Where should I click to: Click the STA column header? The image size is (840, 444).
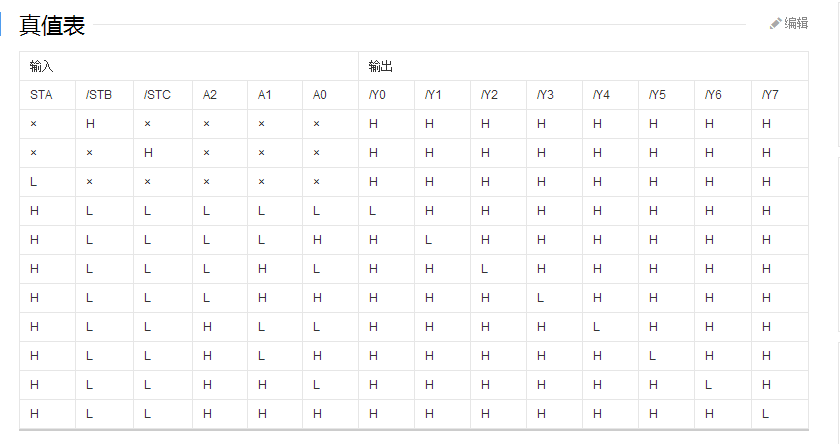click(x=41, y=95)
